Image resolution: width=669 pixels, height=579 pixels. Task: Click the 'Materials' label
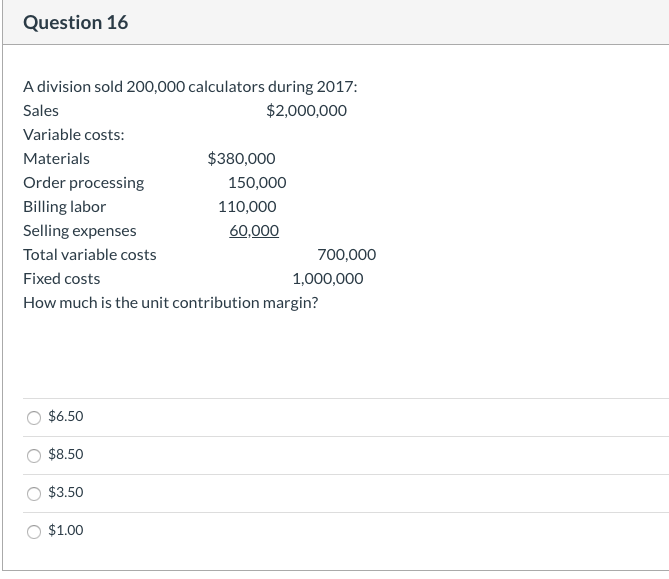56,159
